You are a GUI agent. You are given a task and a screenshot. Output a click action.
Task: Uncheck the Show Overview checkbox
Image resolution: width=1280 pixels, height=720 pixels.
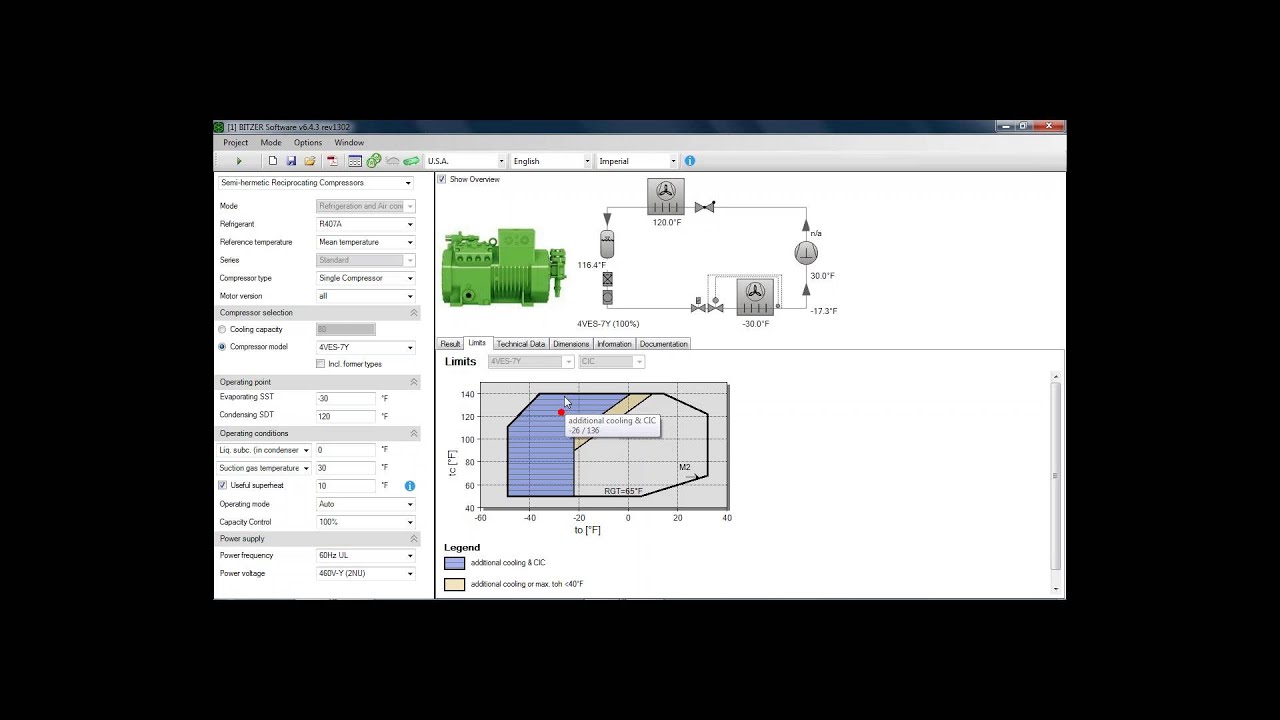coord(442,179)
